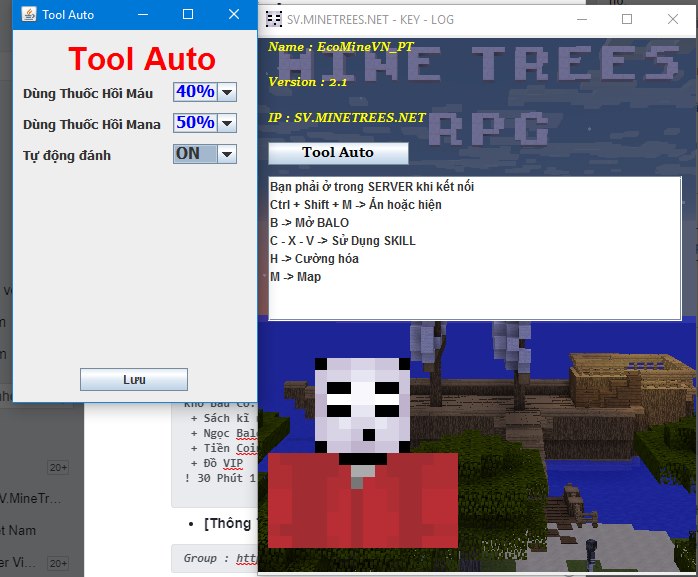Click the 'Group :' link text in background page
Viewport: 698px width, 577px height.
[220, 558]
